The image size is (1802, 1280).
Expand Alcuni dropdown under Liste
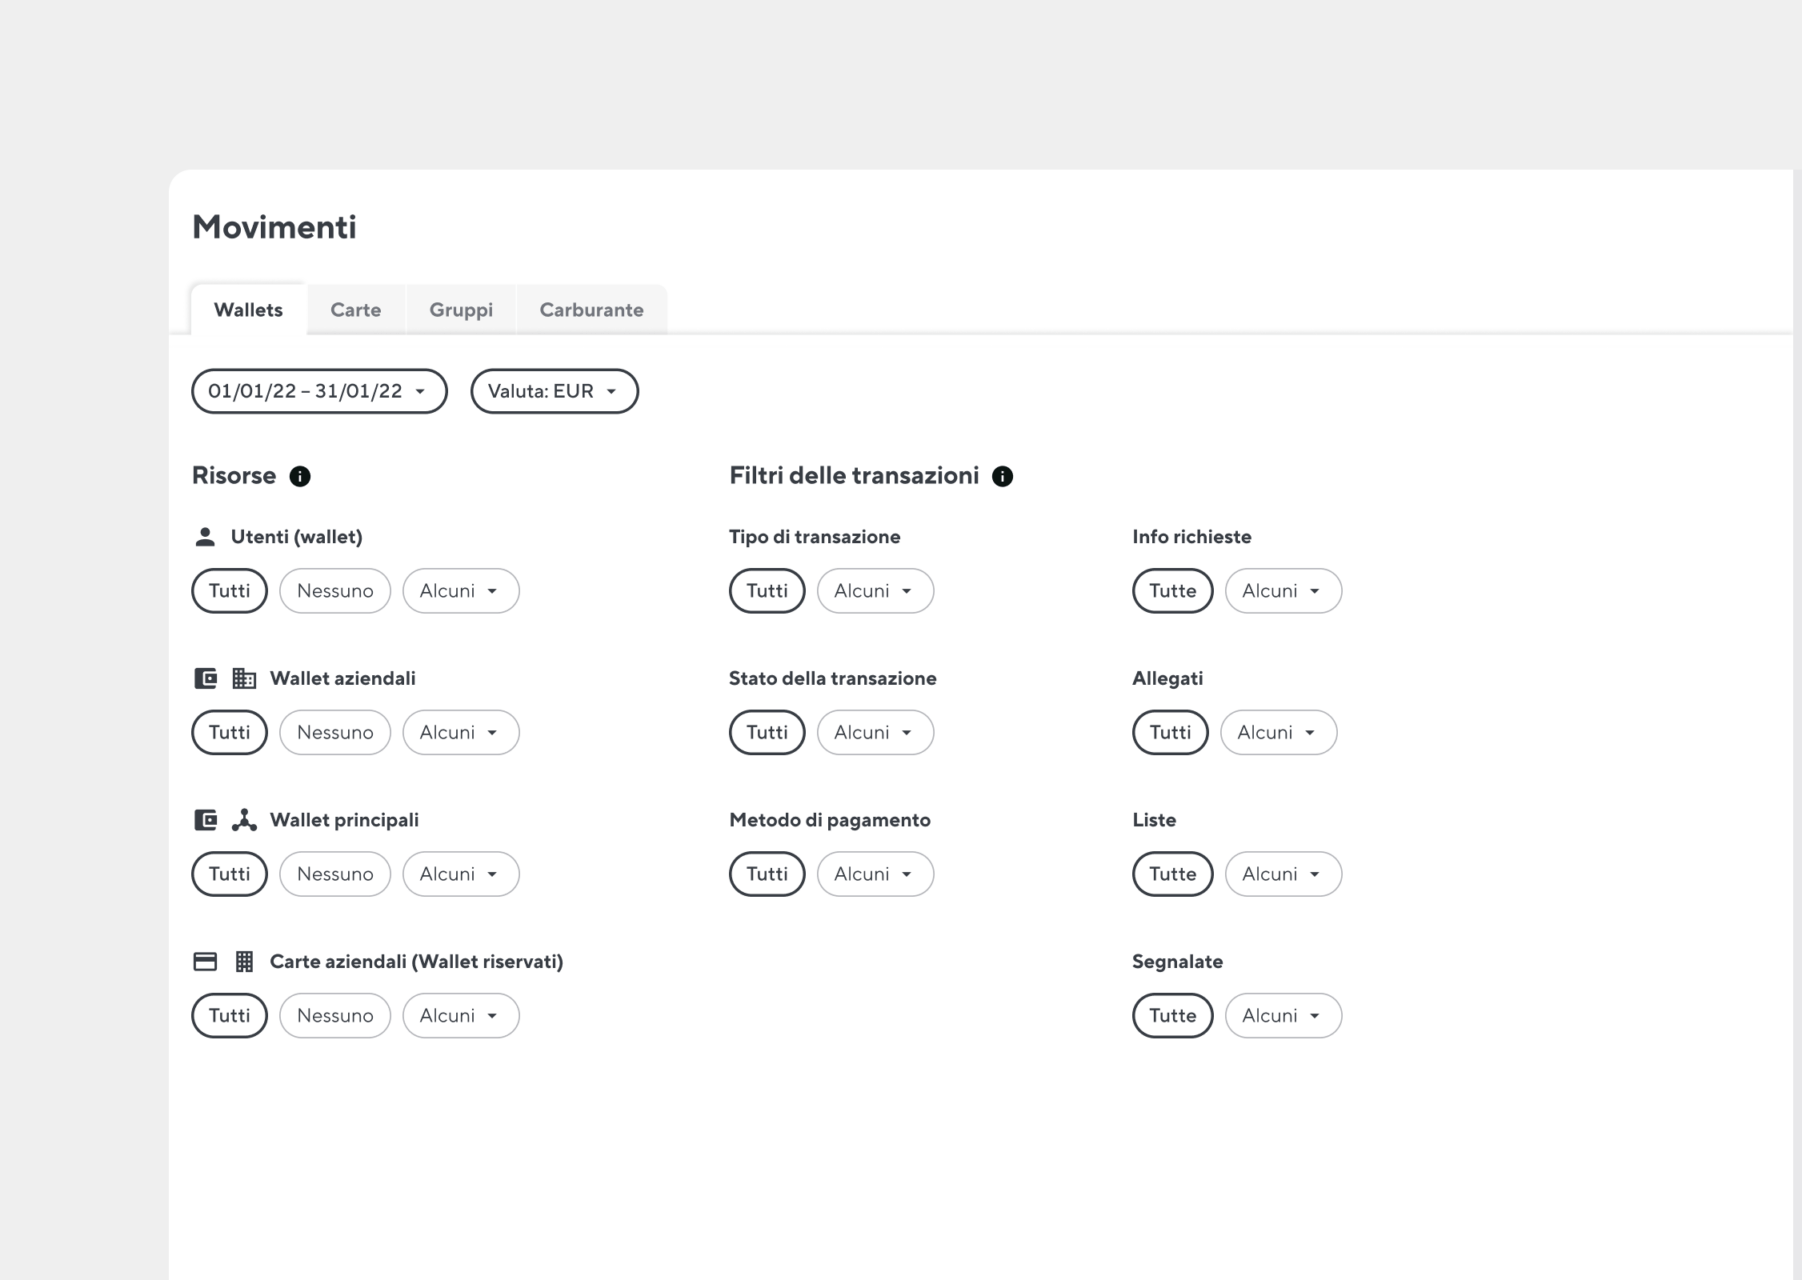coord(1283,874)
